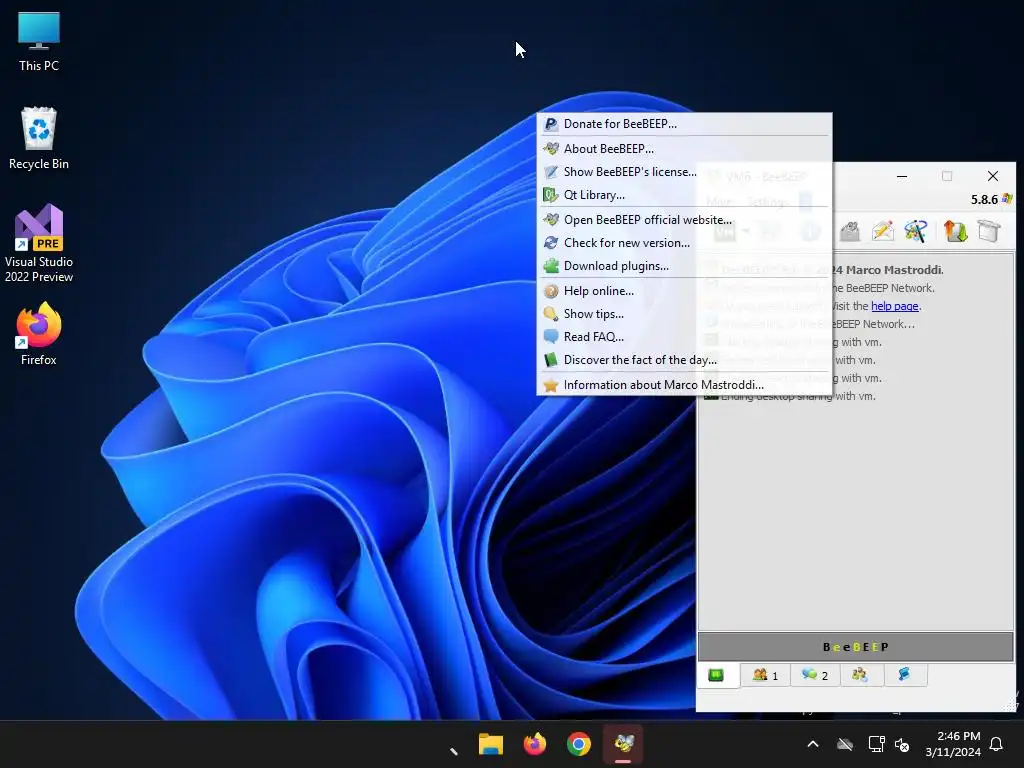Switch to the users tab showing 1

[x=765, y=675]
